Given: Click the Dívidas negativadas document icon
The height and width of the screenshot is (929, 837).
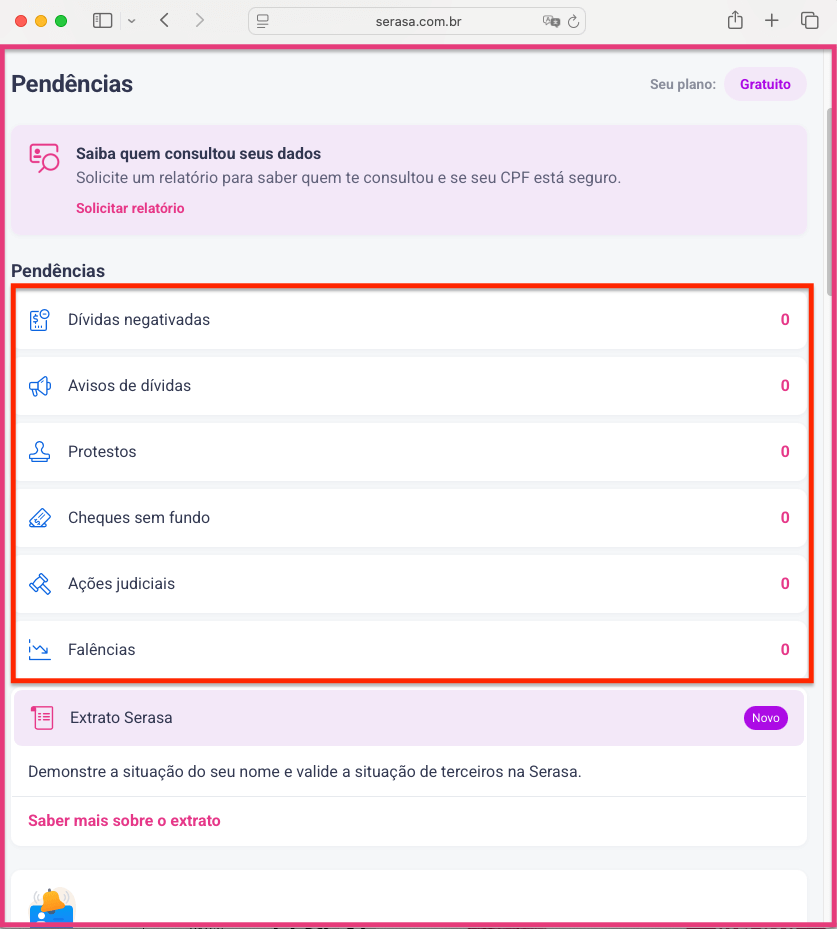Looking at the screenshot, I should 40,320.
